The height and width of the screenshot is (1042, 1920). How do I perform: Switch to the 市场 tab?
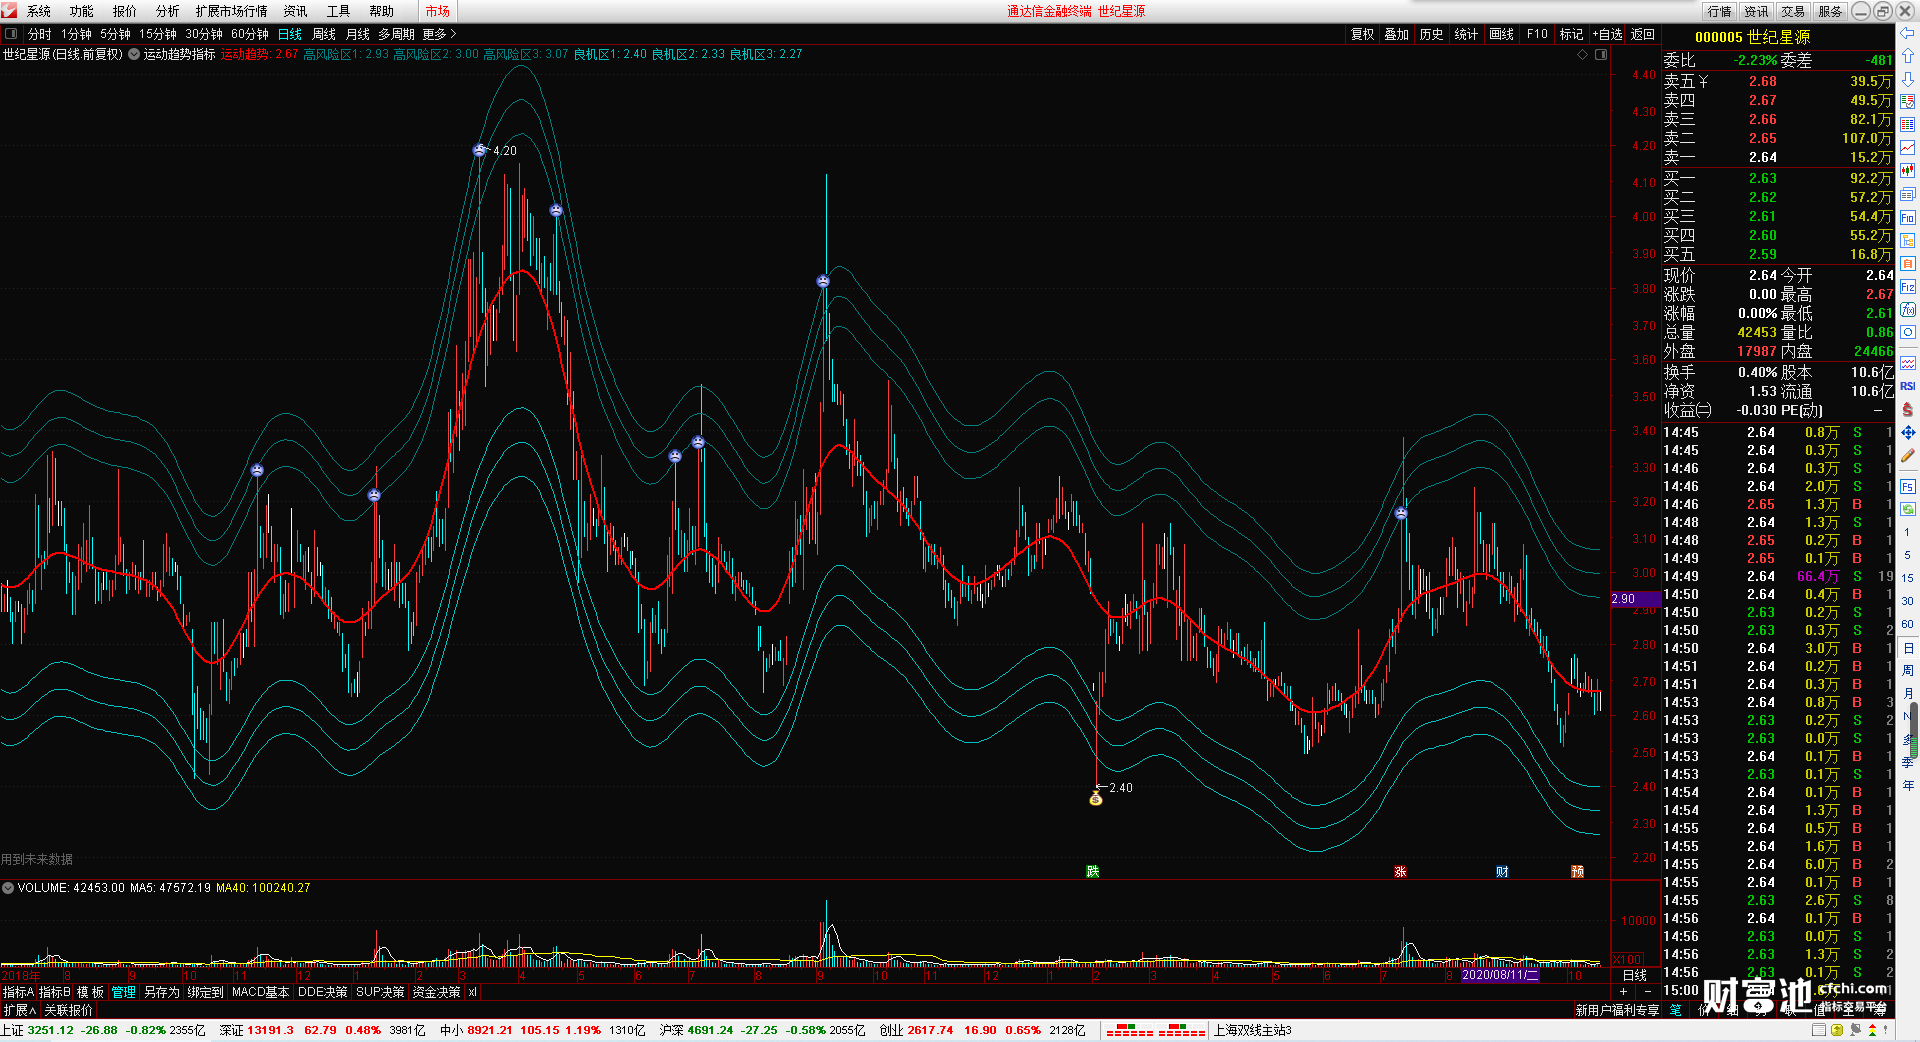[x=437, y=11]
